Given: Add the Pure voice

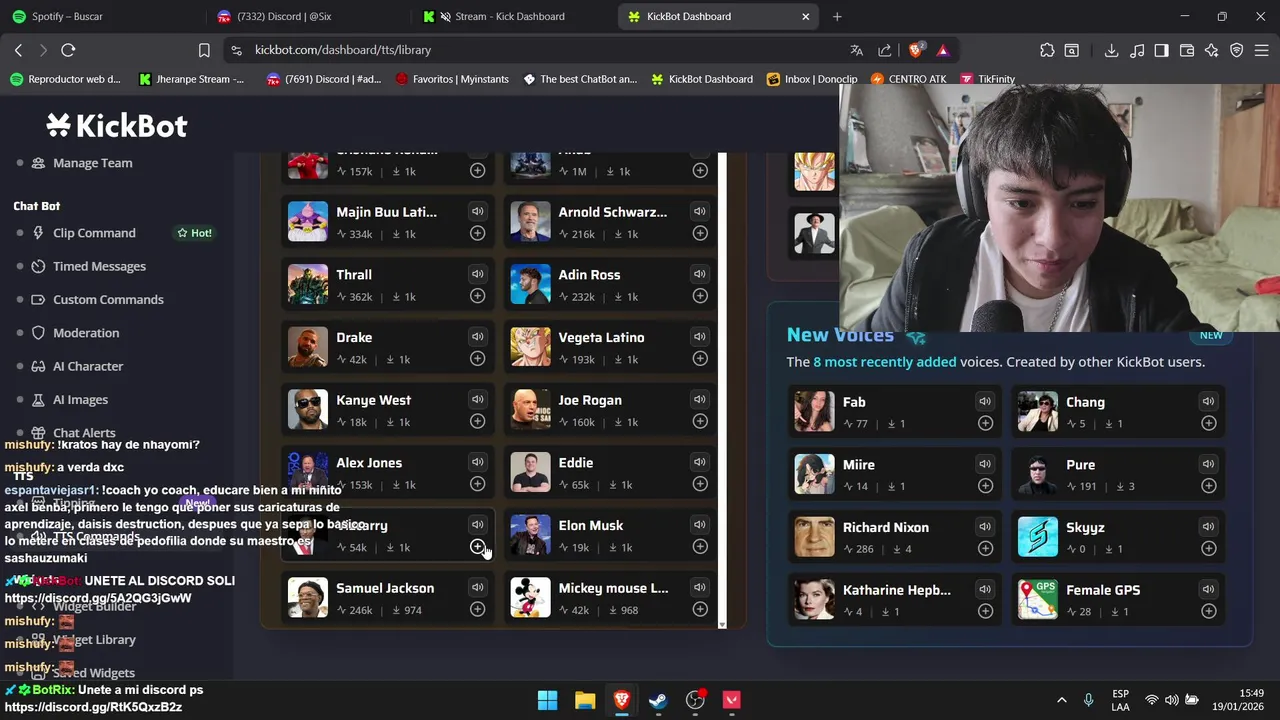Looking at the screenshot, I should coord(1208,486).
